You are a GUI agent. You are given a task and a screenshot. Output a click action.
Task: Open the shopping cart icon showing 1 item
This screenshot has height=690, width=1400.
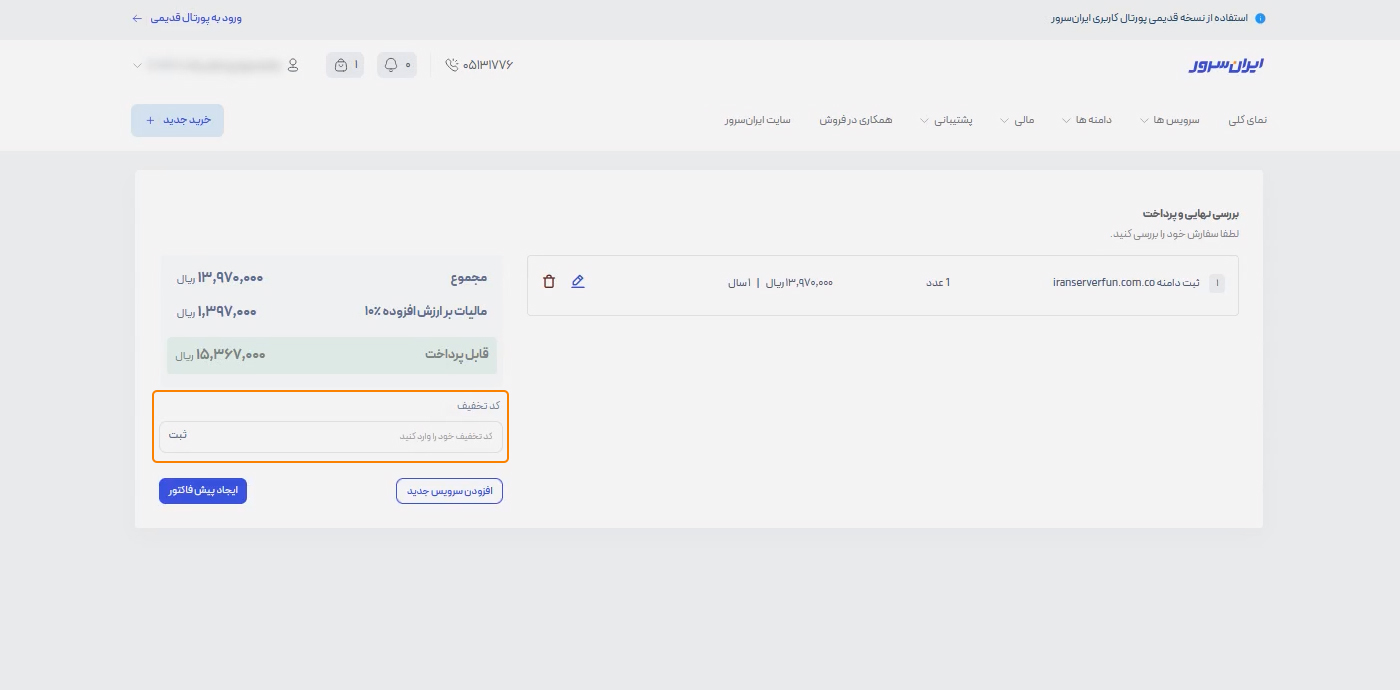pos(344,64)
